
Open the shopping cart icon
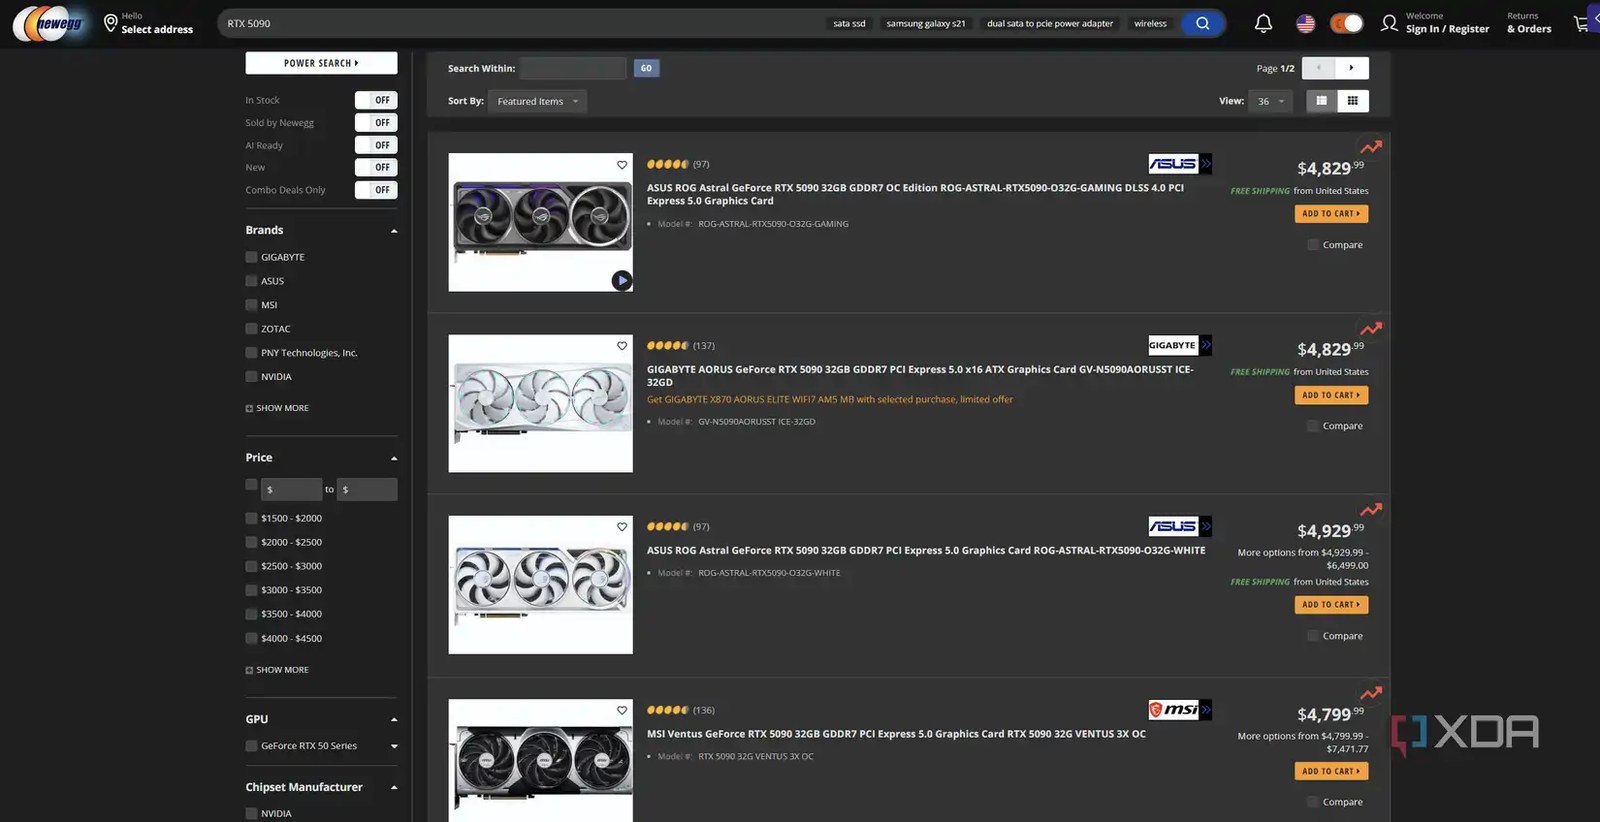point(1582,23)
